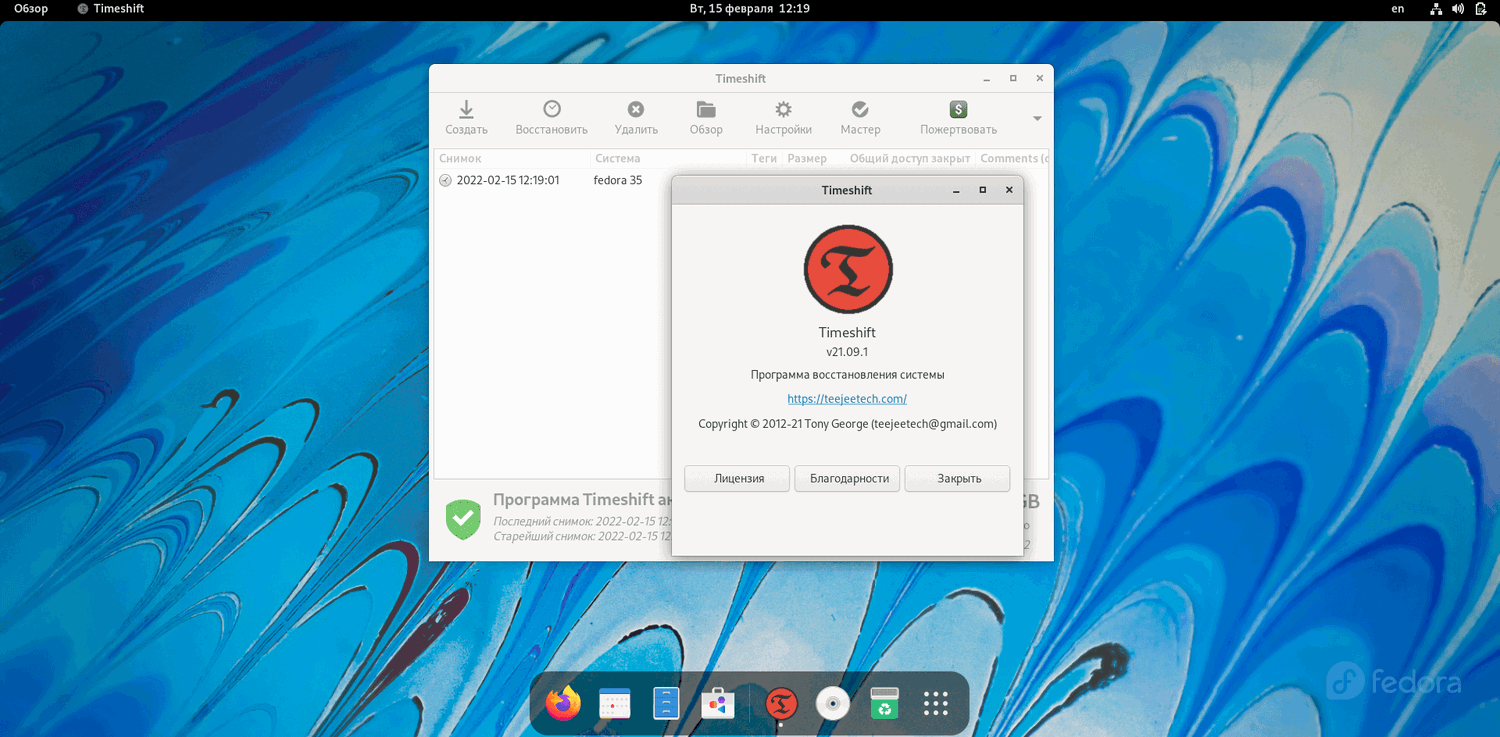Open the Обзор activities overview in top bar
The image size is (1500, 737).
tap(31, 9)
